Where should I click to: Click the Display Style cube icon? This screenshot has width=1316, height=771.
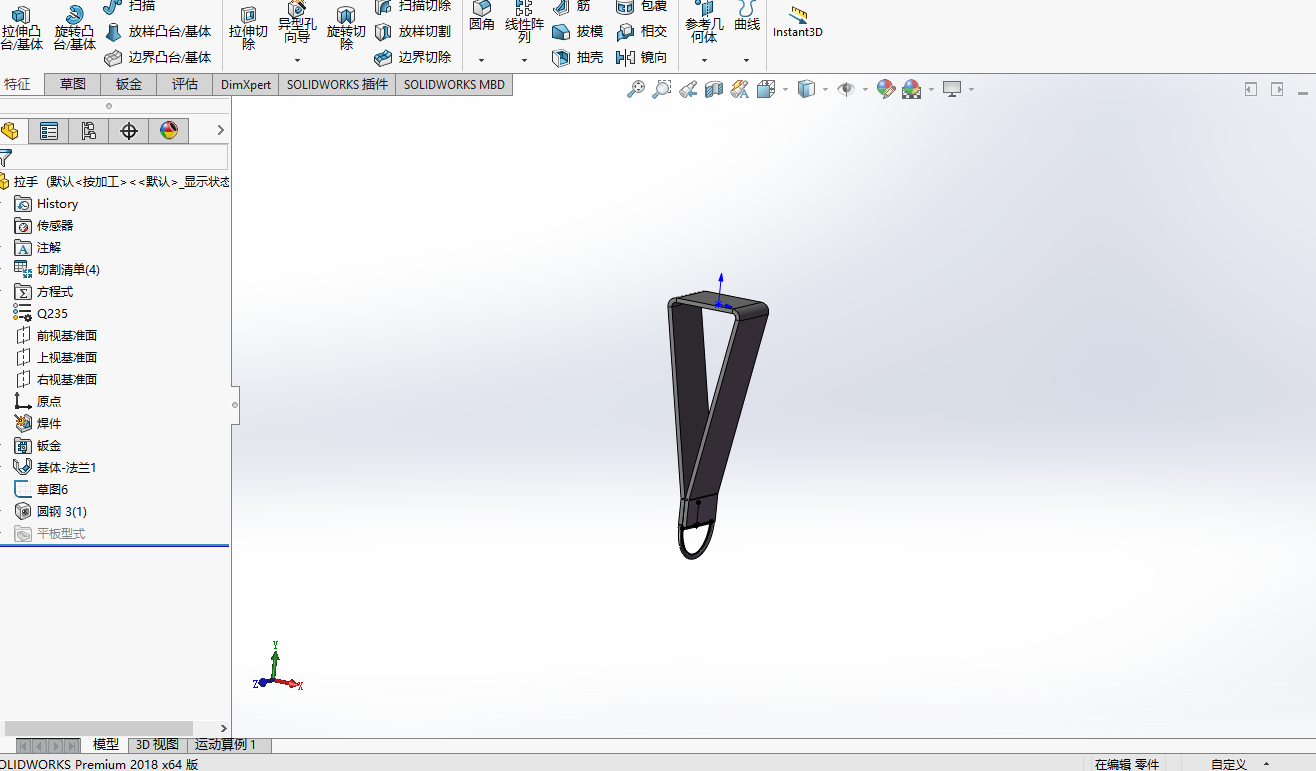coord(806,89)
